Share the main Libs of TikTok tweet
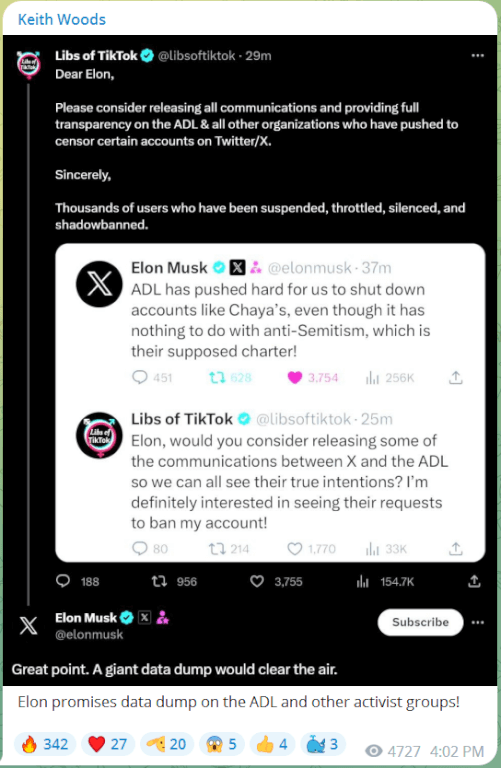 [x=474, y=581]
